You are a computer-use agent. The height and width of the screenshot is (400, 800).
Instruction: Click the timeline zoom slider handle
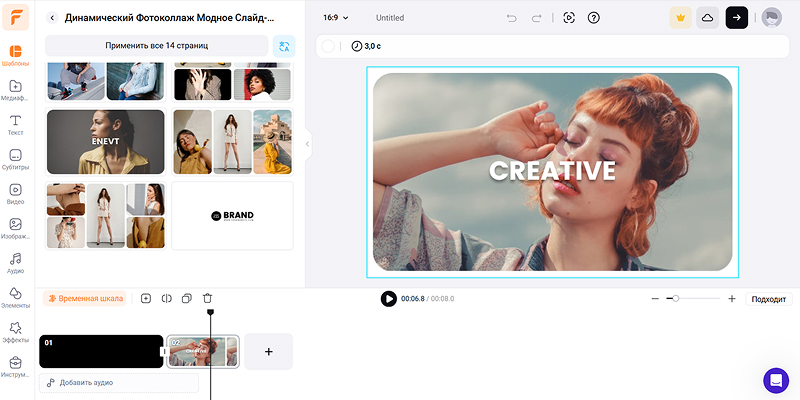tap(676, 298)
